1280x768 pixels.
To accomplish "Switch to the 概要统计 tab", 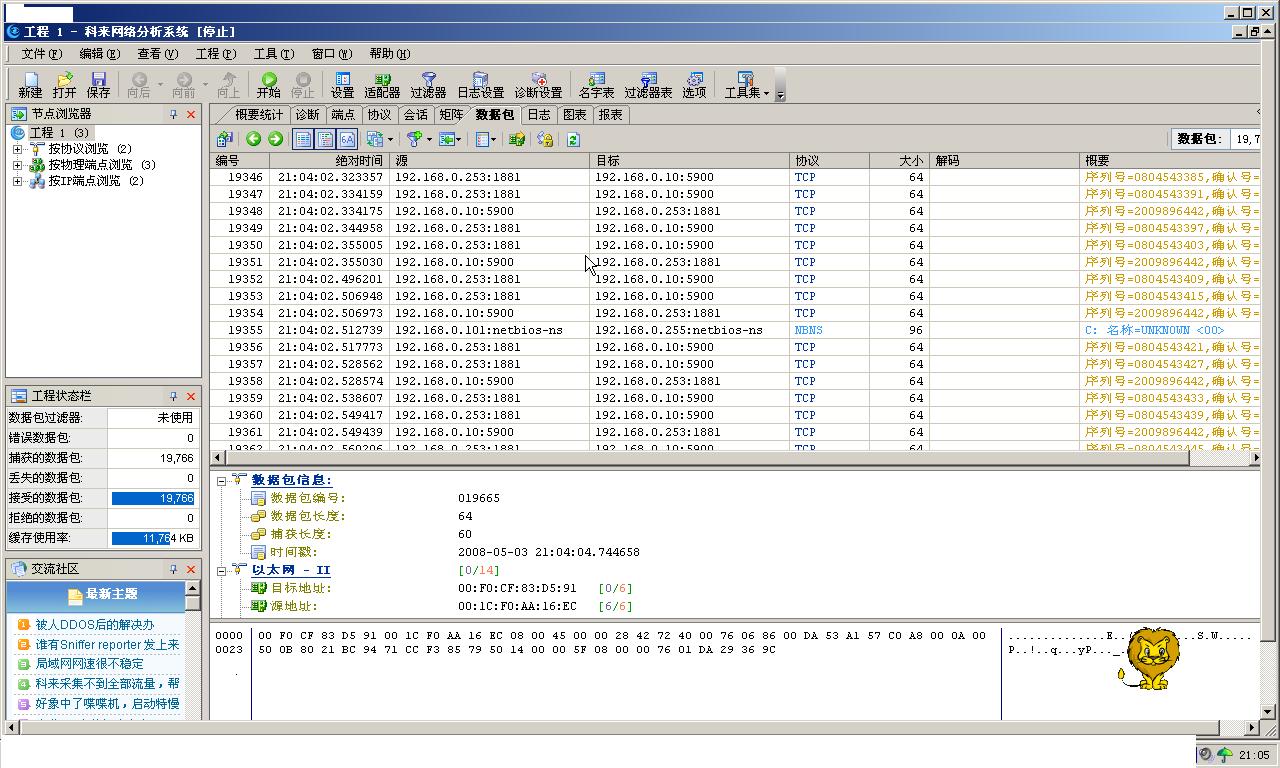I will 258,115.
